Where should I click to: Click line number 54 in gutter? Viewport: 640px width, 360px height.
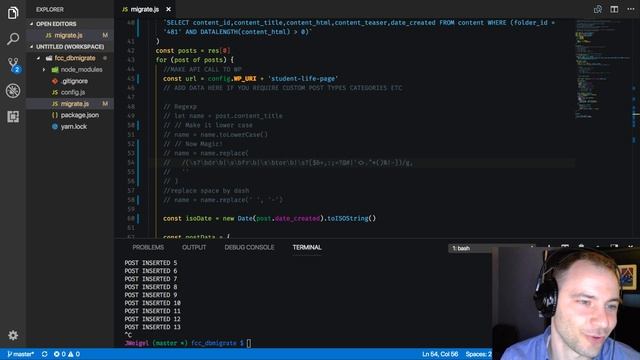pos(131,163)
